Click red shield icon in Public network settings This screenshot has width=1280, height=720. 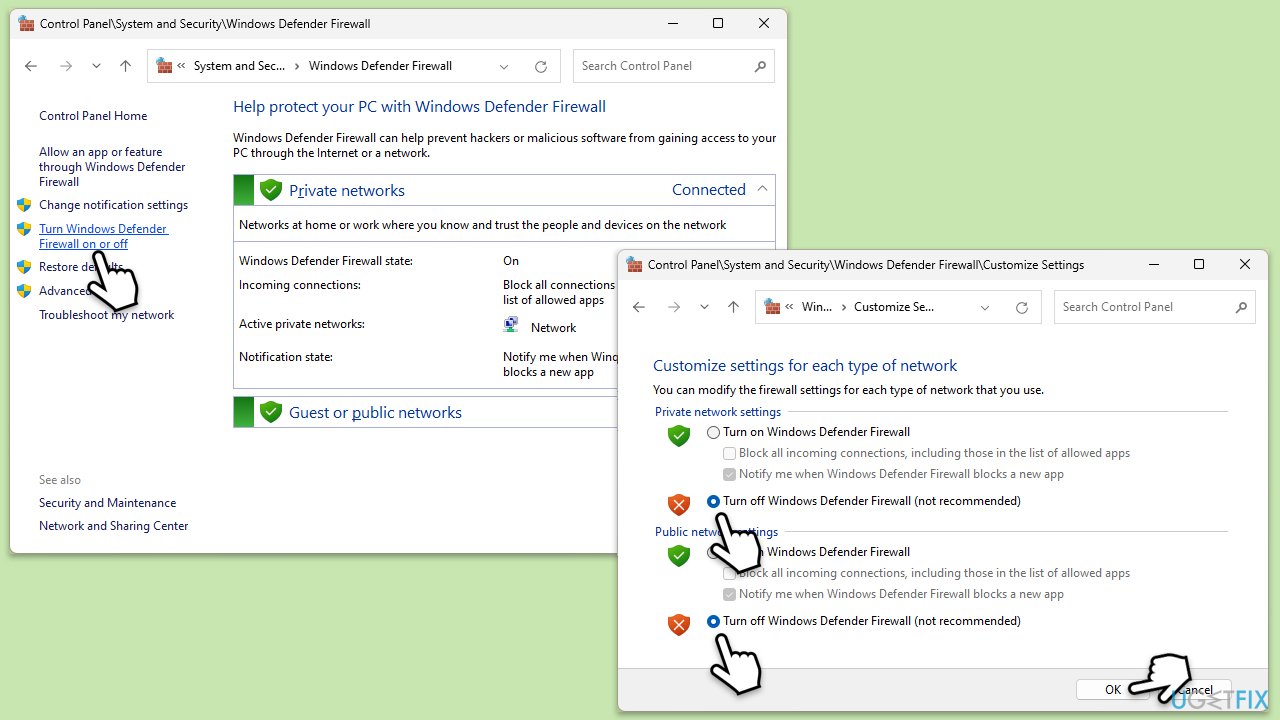pos(679,625)
